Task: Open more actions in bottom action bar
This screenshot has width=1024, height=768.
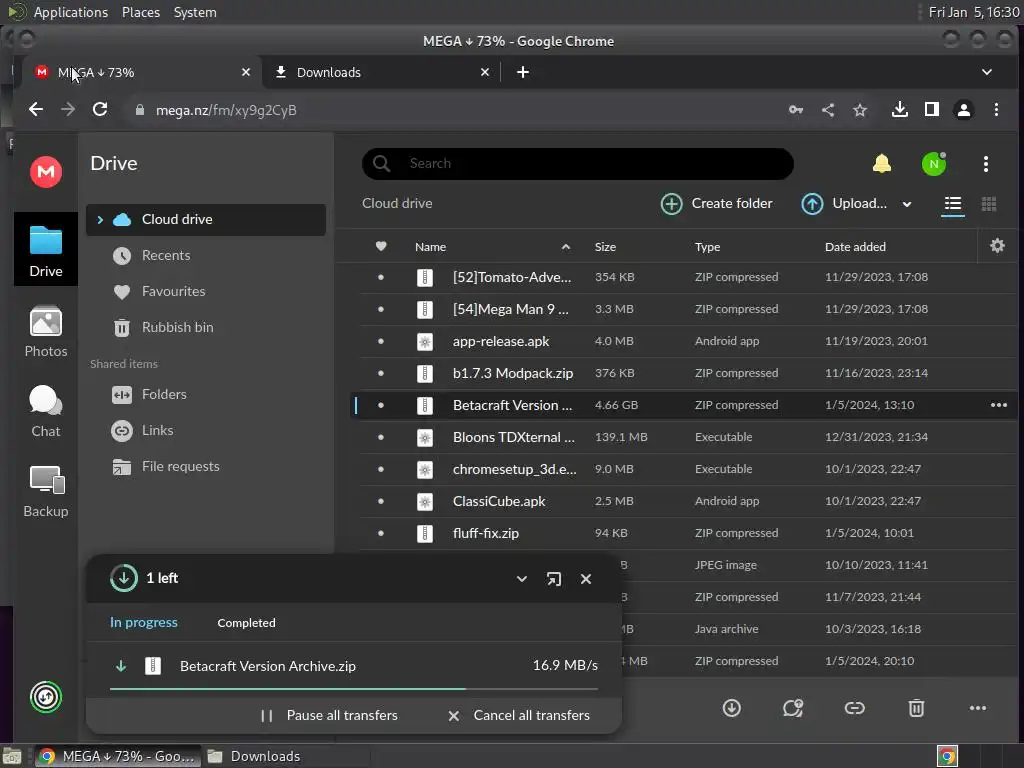Action: tap(978, 708)
